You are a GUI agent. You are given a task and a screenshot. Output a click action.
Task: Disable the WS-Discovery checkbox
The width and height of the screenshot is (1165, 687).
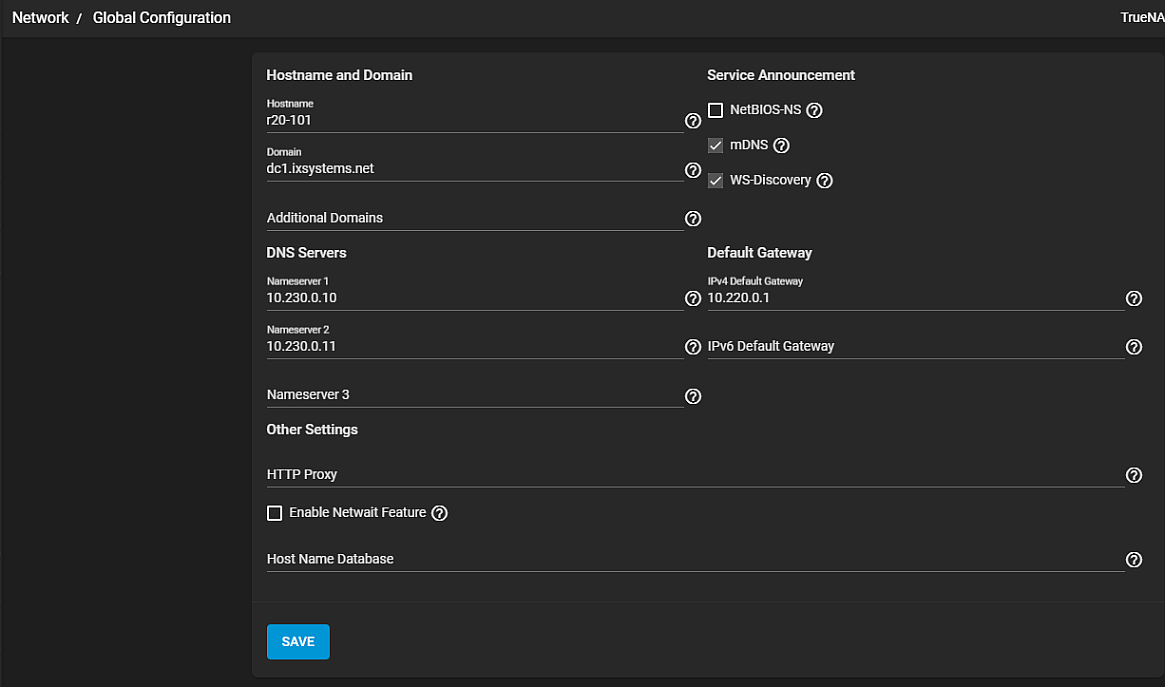coord(716,181)
